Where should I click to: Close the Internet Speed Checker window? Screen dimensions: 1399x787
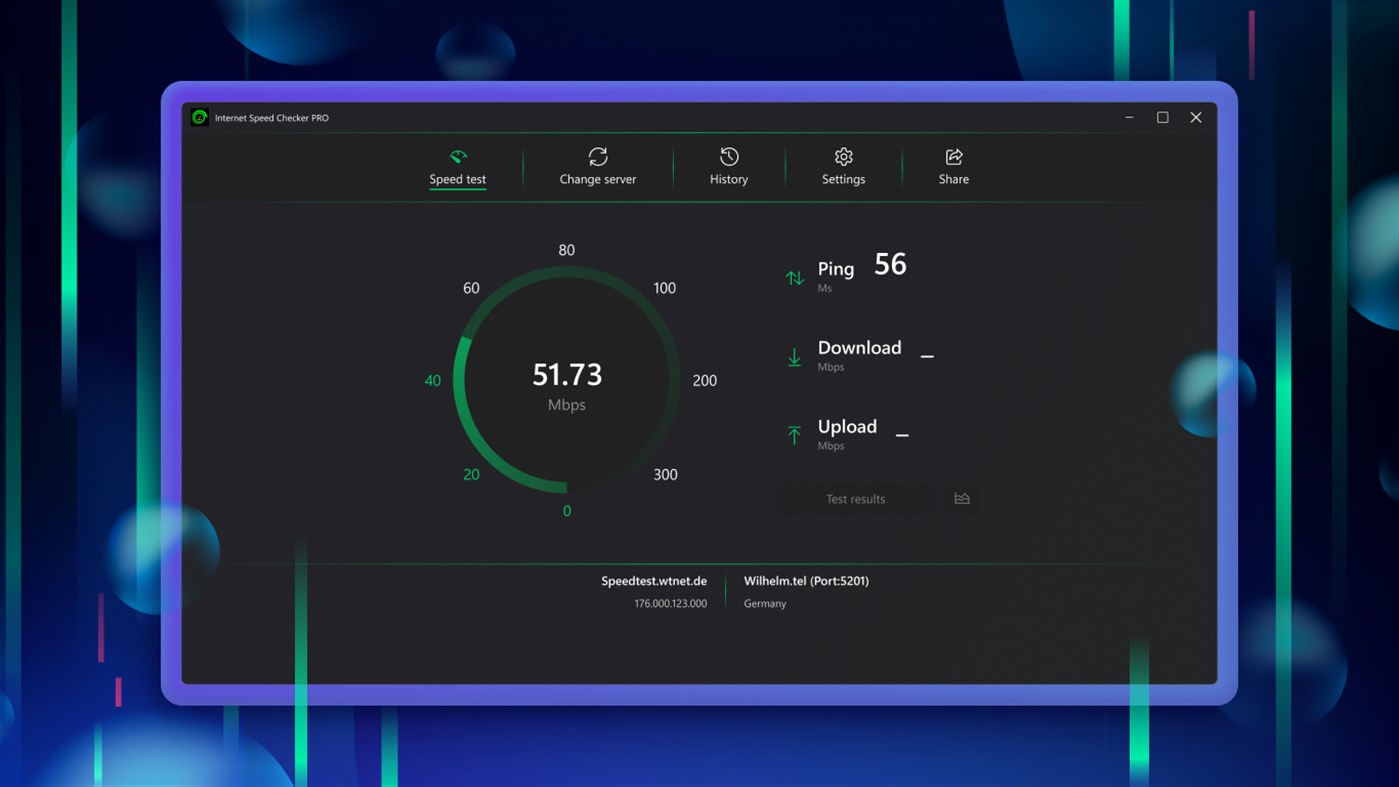coord(1196,117)
